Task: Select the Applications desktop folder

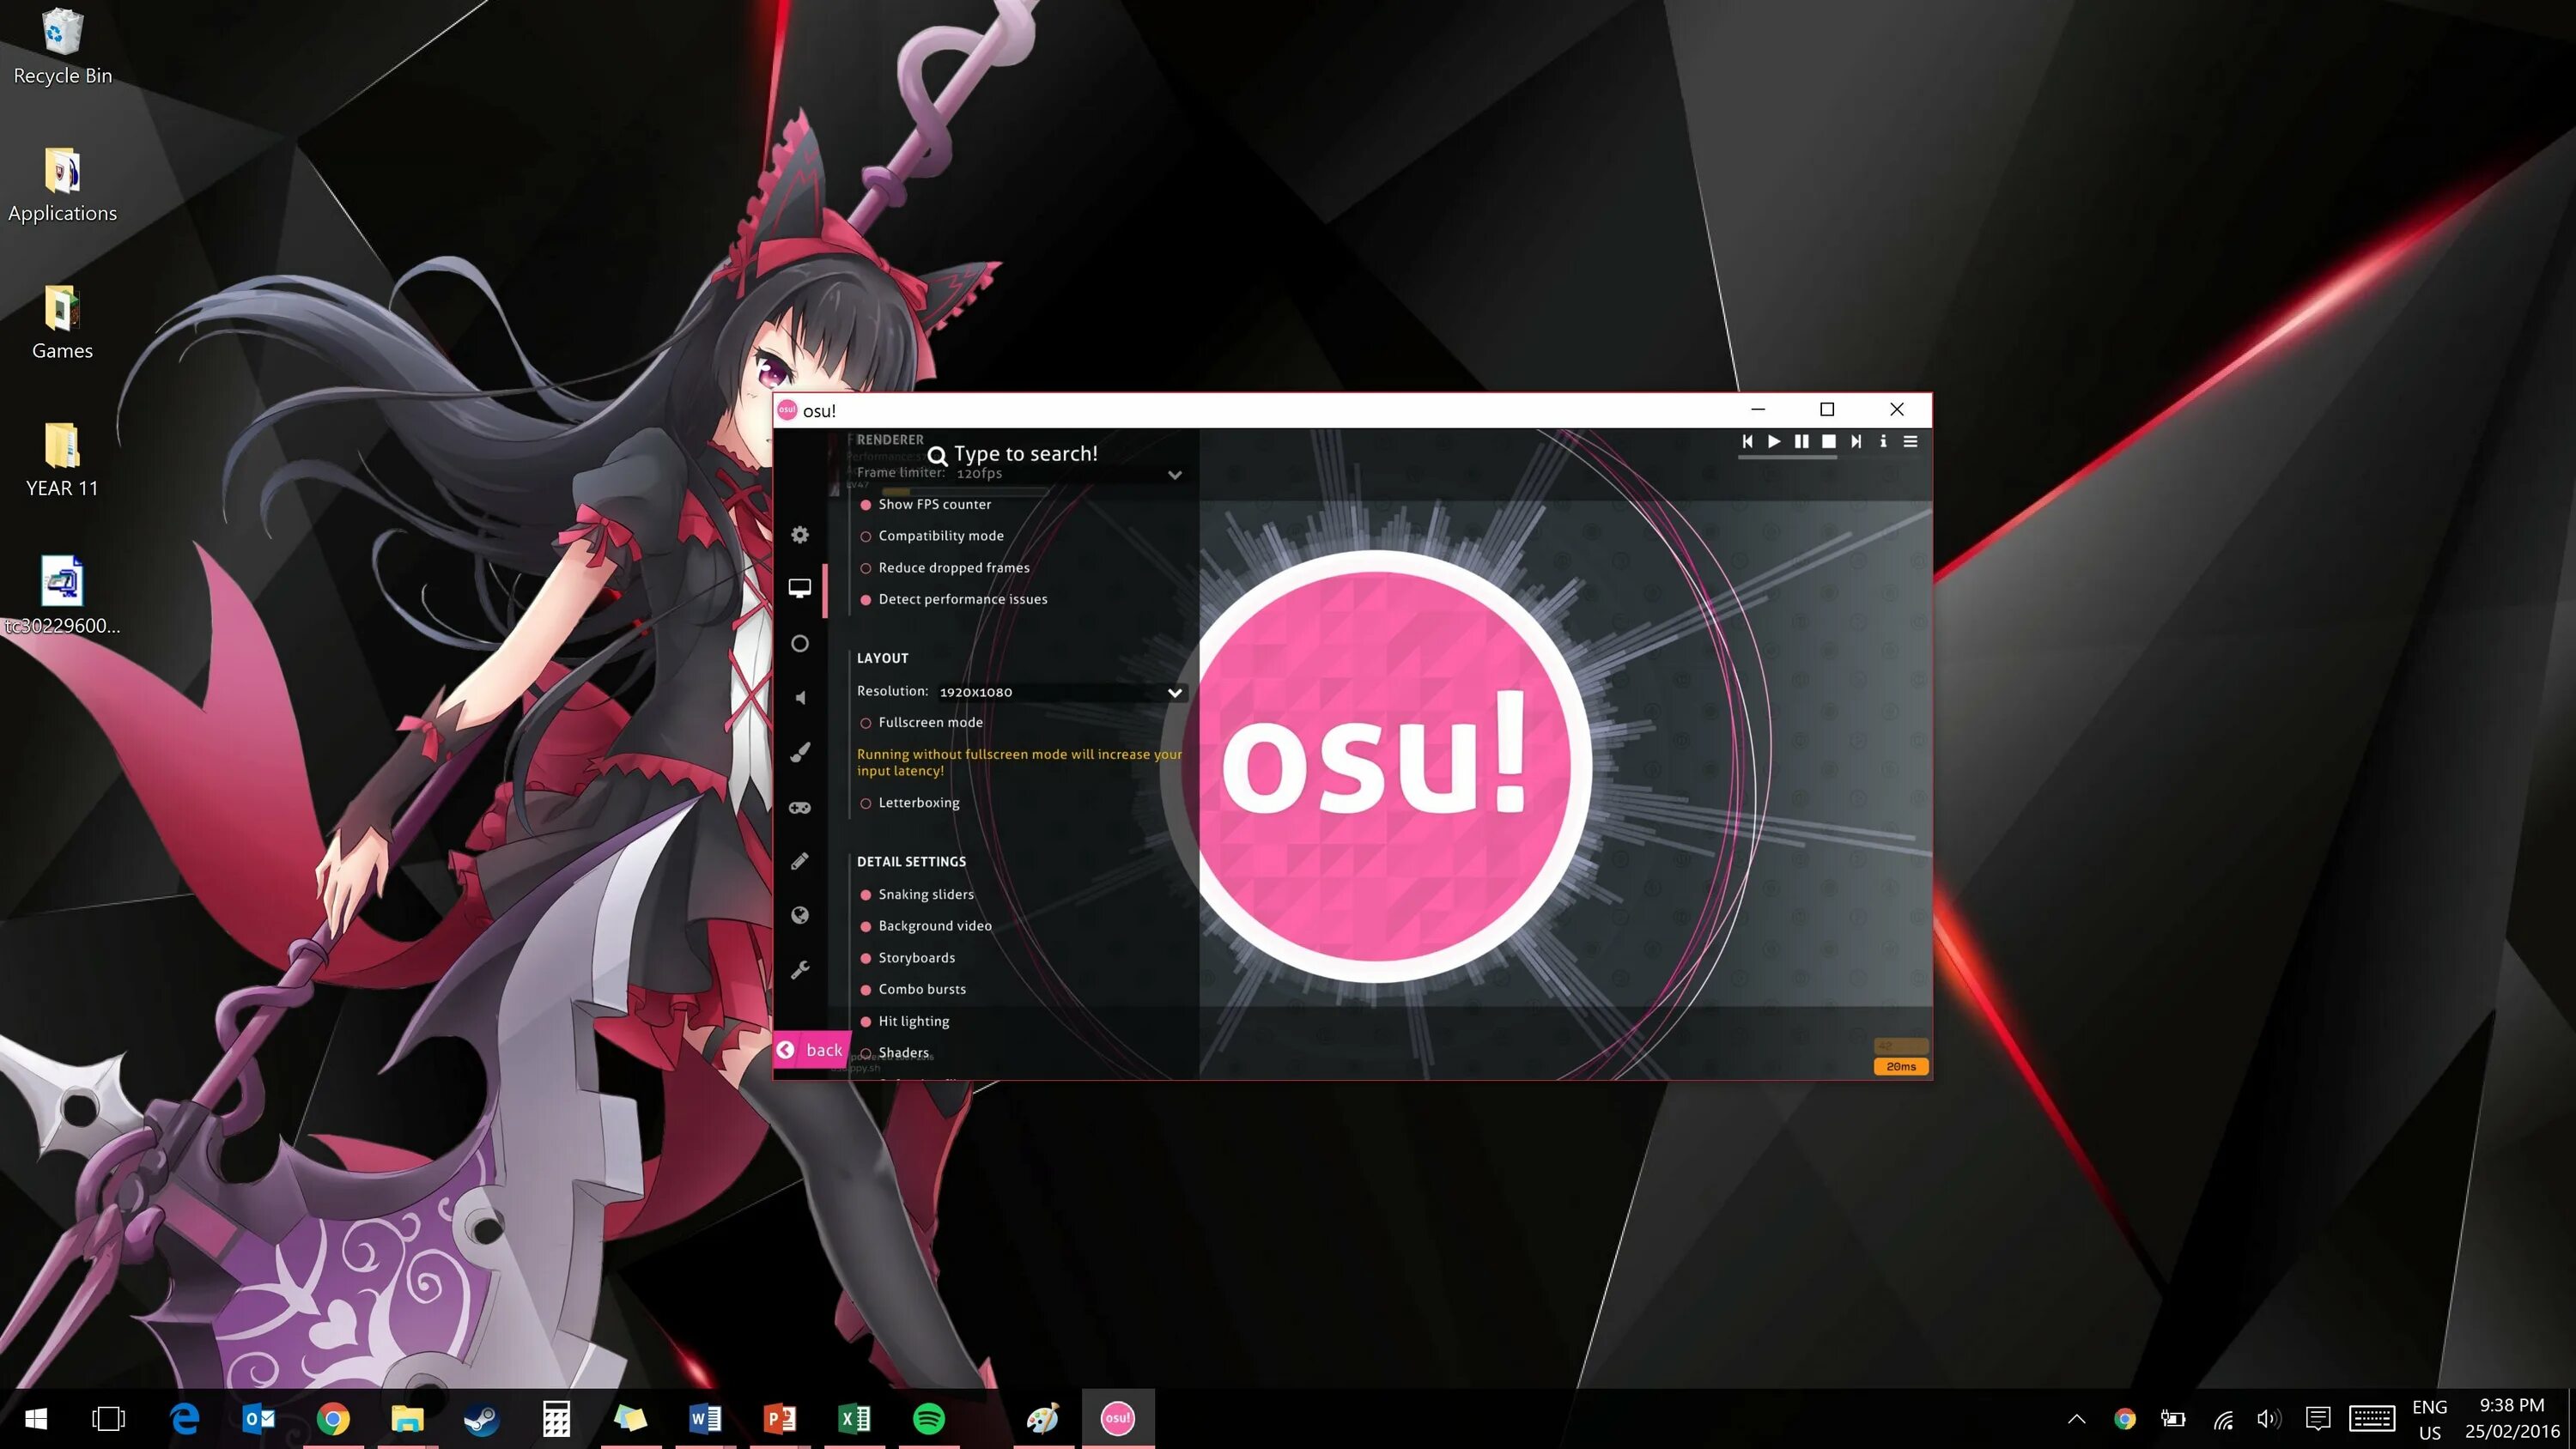Action: 62,185
